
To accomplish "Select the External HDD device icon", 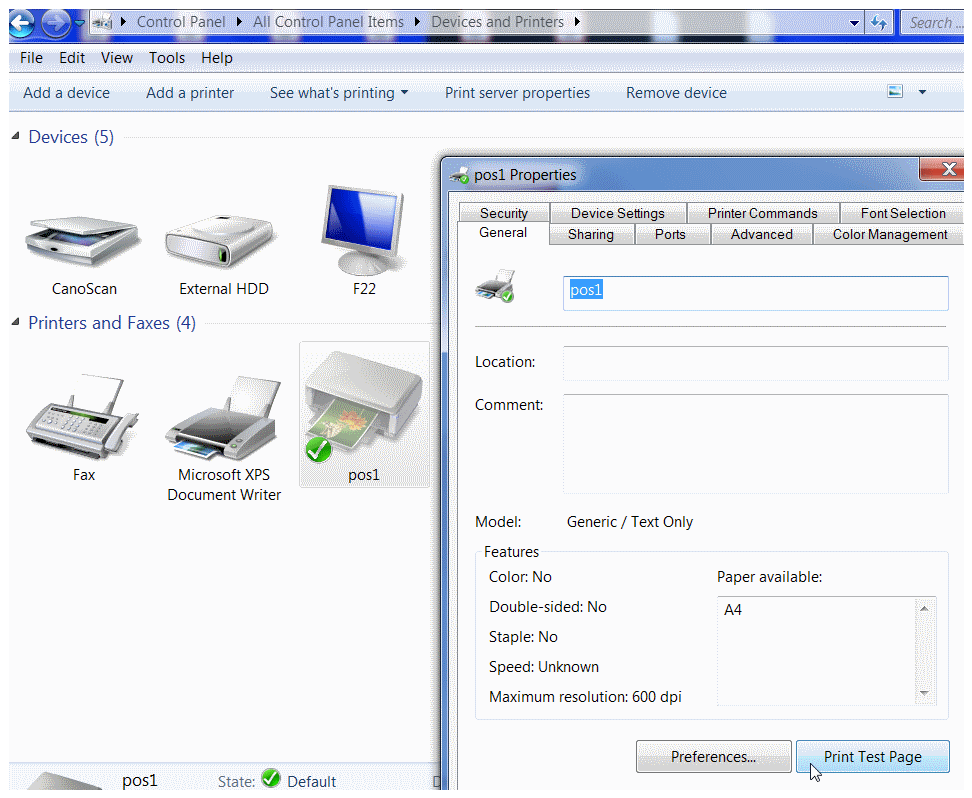I will [220, 242].
